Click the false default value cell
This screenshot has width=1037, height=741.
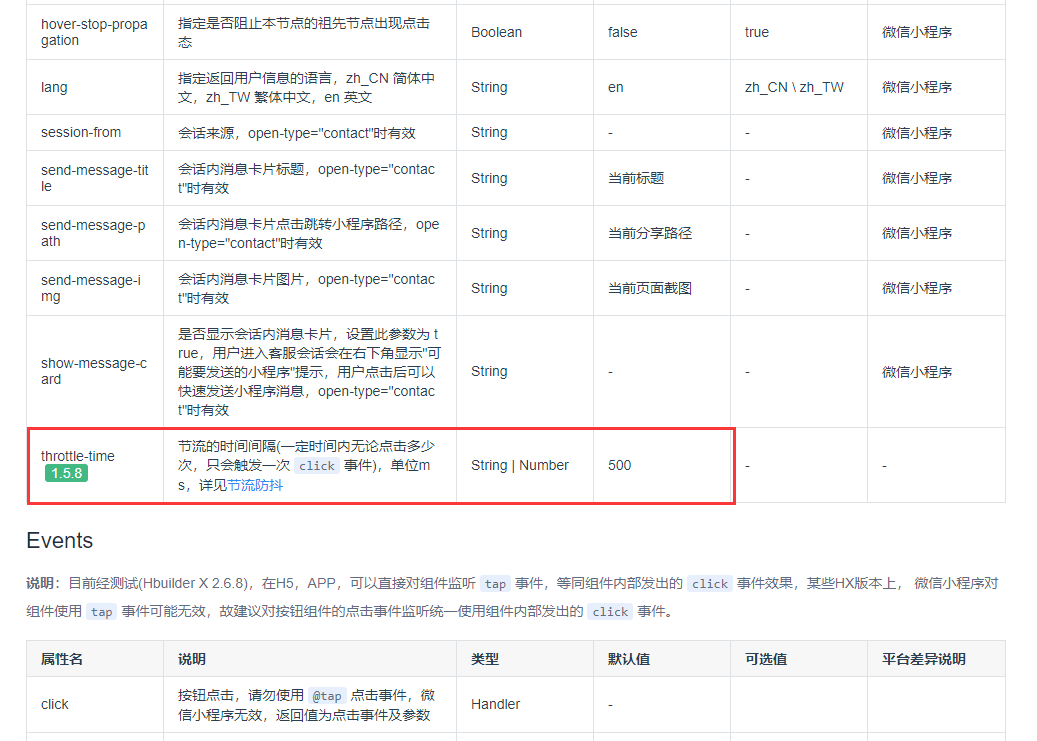pos(621,31)
